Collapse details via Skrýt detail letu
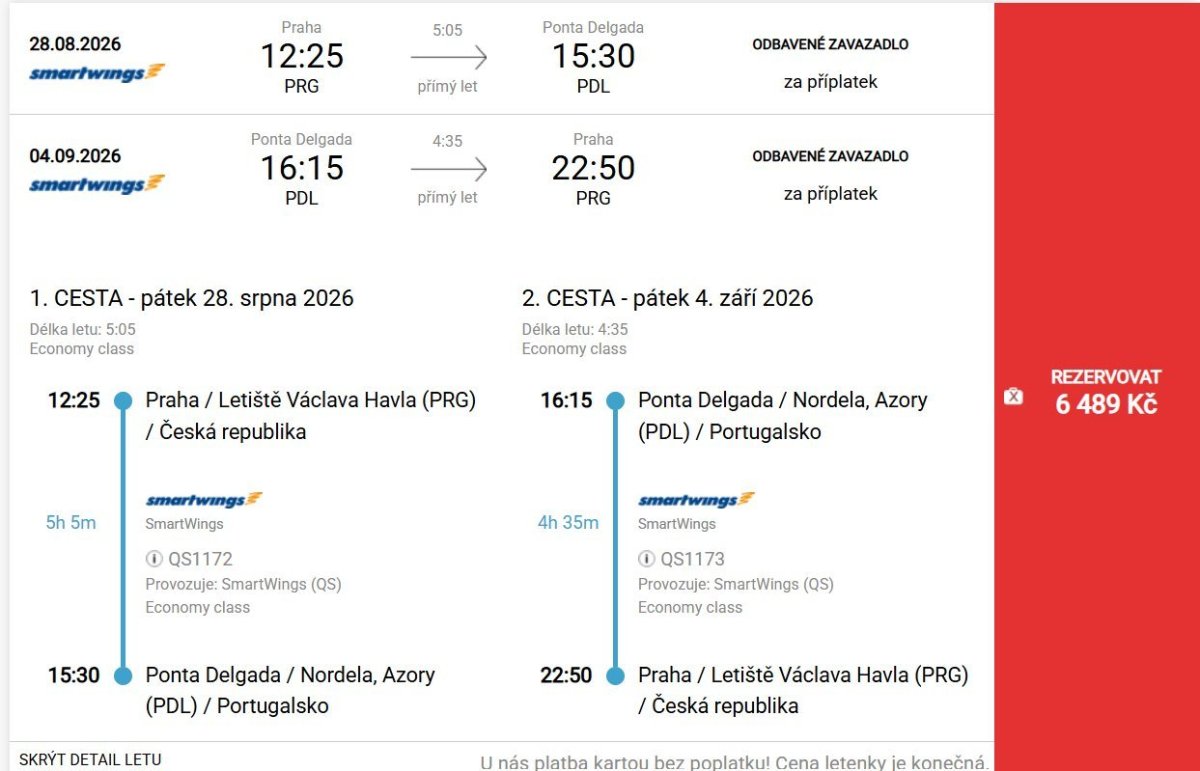This screenshot has width=1200, height=771. (90, 759)
